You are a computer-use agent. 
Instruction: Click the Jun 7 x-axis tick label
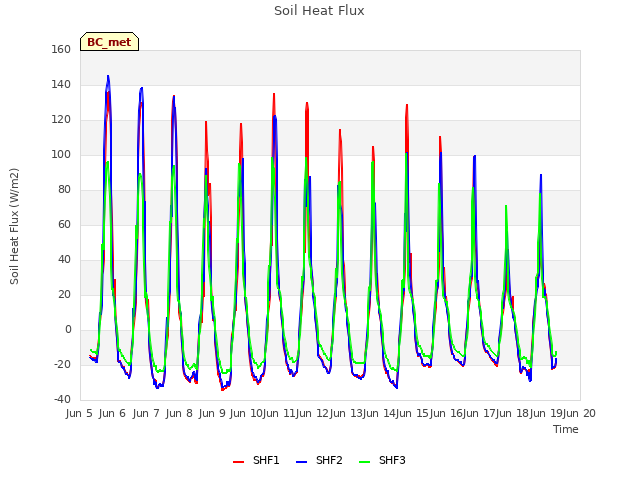tap(146, 413)
